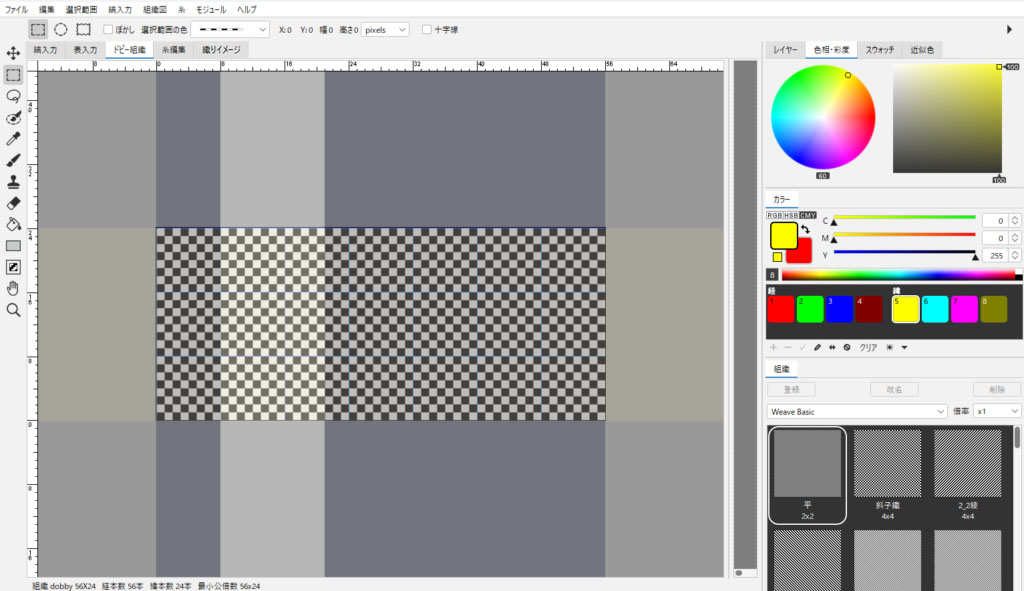Screen dimensions: 1024x591
Task: Pick the Eyedropper tool
Action: pos(13,139)
